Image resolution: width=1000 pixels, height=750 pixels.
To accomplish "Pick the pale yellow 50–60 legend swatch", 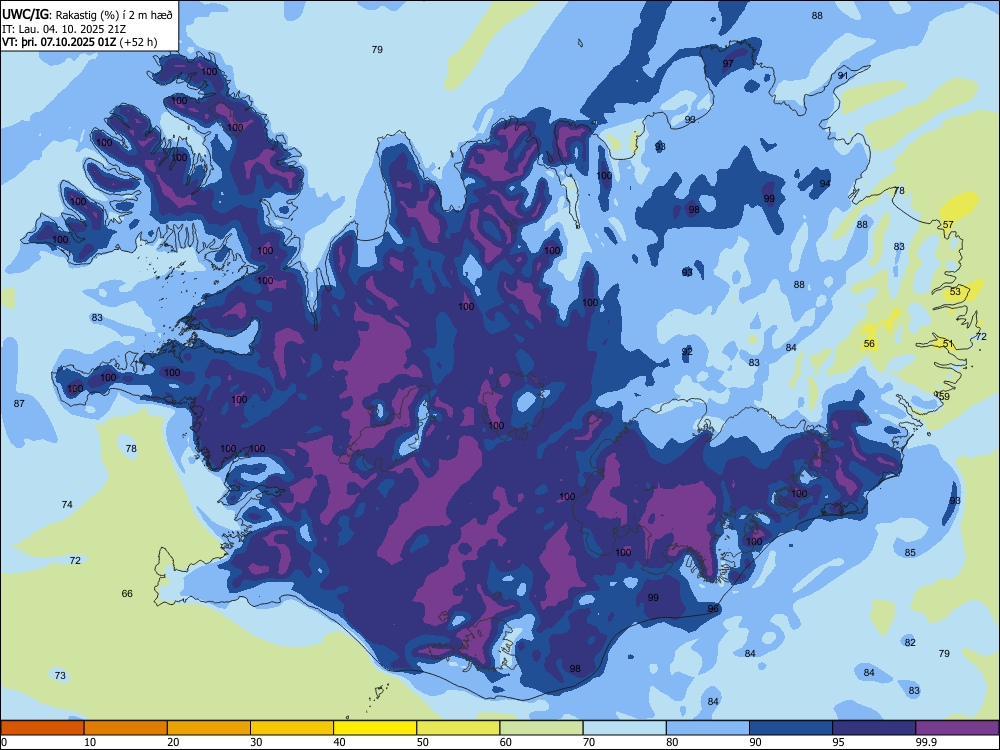I will coord(458,728).
